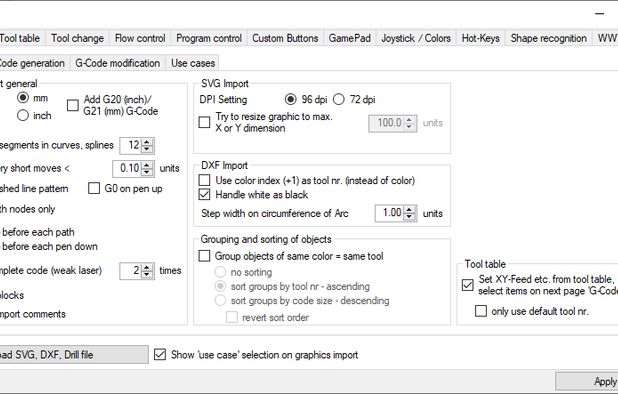Click the short moves field showing 0.10

point(127,168)
